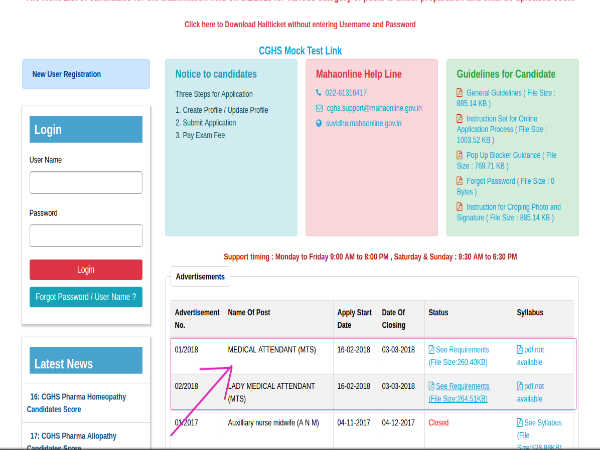The image size is (600, 450).
Task: Click Name Of Post column header
Action: click(249, 313)
